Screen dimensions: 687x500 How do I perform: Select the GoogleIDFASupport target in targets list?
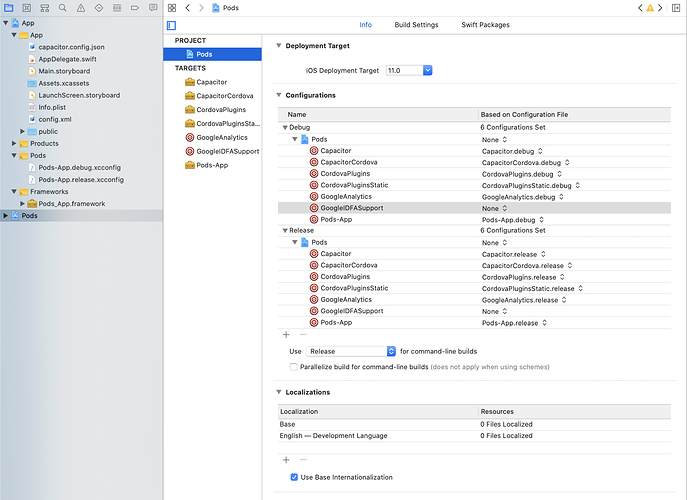222,151
